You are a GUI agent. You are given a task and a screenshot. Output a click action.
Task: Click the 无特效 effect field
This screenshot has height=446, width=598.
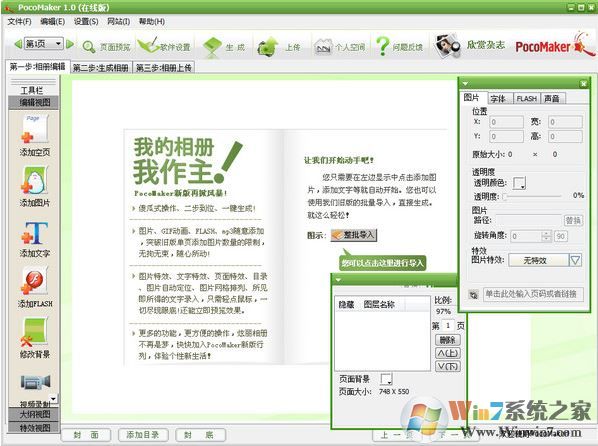tap(539, 261)
